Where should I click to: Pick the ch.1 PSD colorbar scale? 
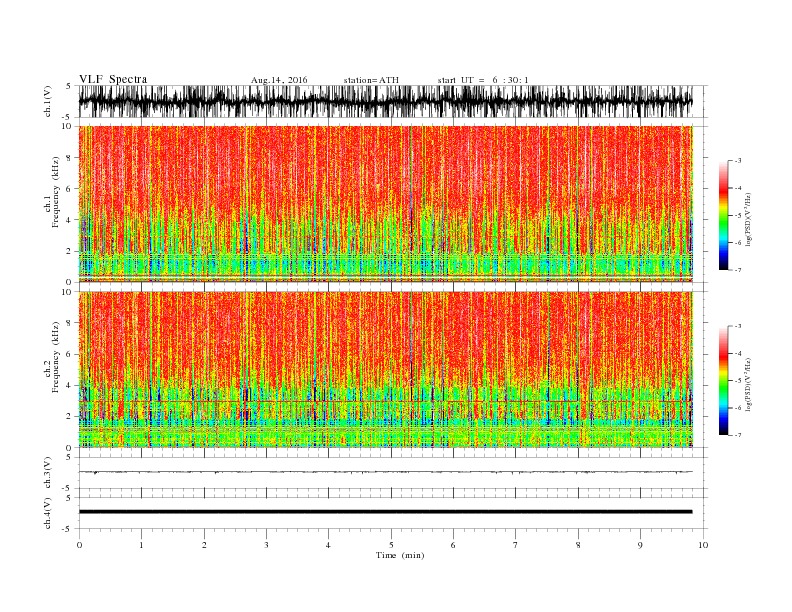click(723, 216)
